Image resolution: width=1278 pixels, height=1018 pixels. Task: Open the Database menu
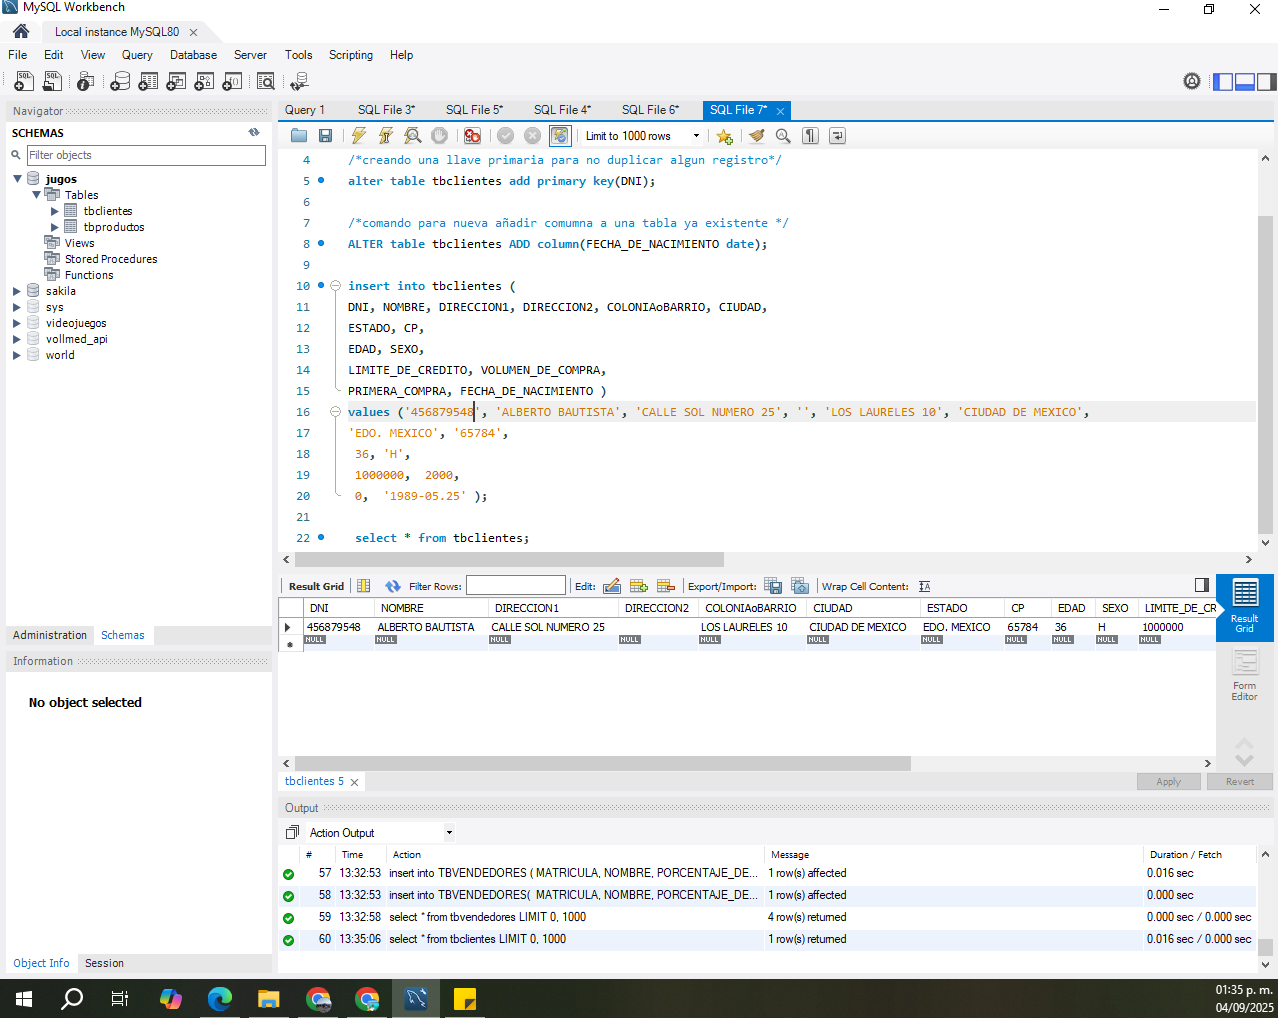[193, 55]
